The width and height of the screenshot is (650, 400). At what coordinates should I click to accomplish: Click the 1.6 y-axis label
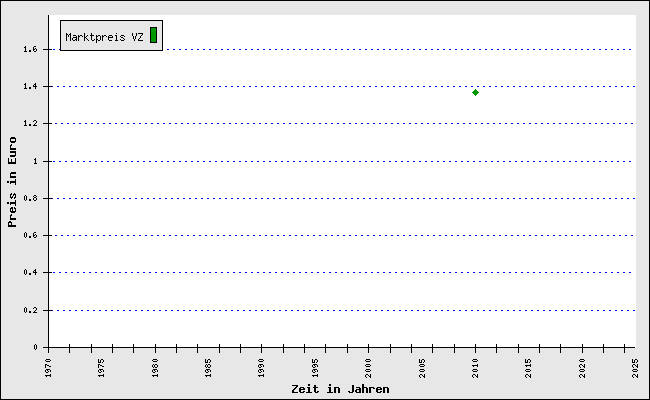(30, 49)
